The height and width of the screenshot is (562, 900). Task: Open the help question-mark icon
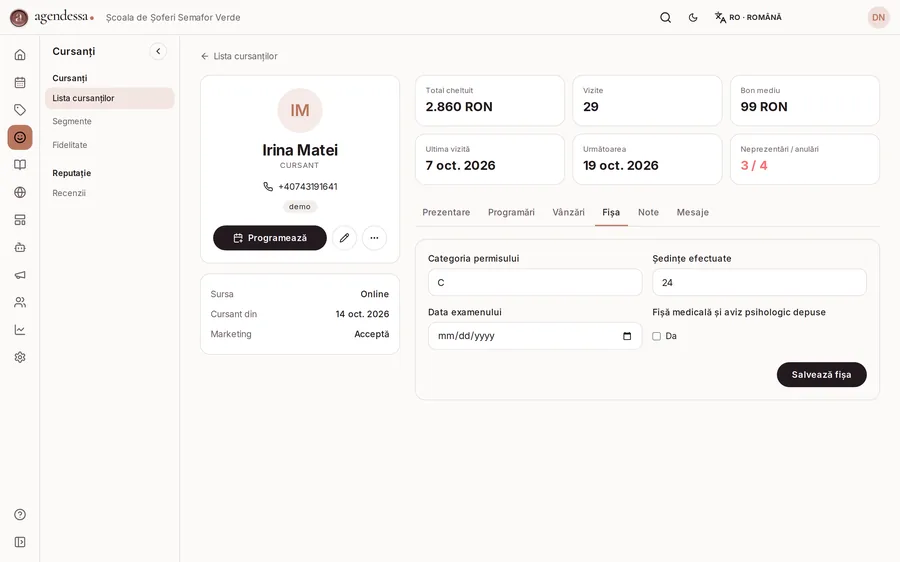coord(20,514)
